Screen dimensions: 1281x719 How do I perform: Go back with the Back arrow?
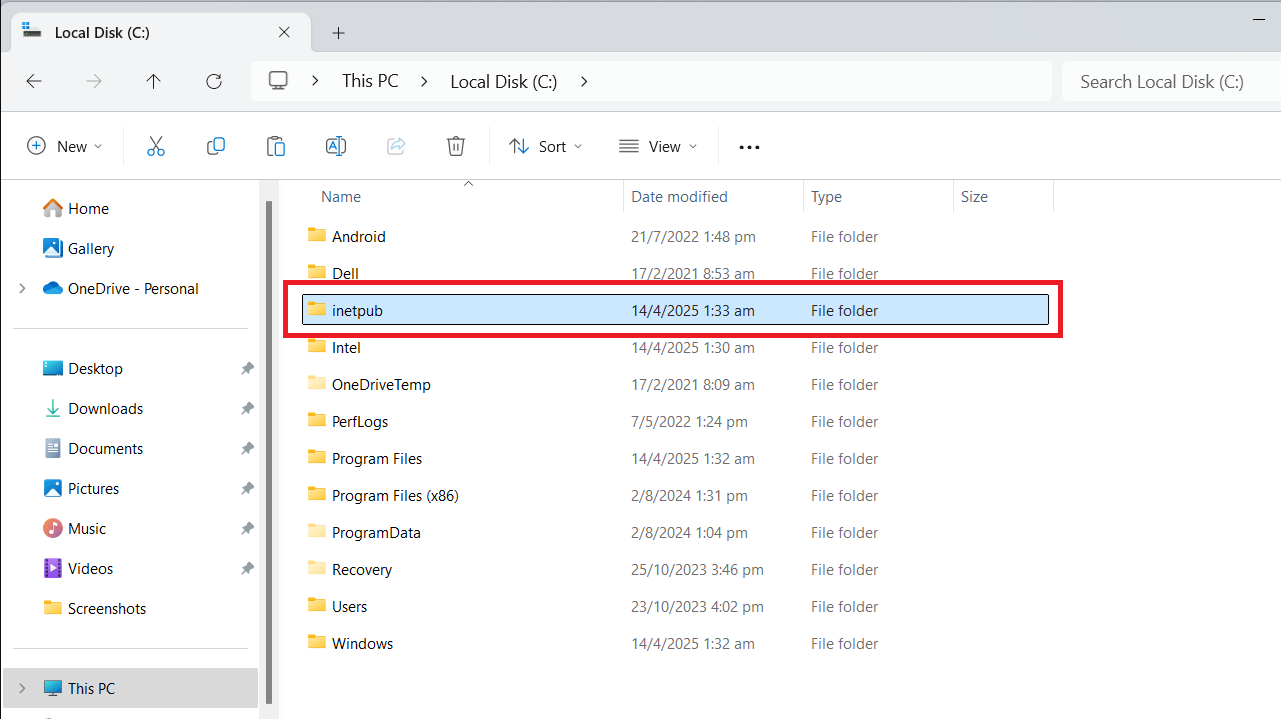pyautogui.click(x=34, y=82)
